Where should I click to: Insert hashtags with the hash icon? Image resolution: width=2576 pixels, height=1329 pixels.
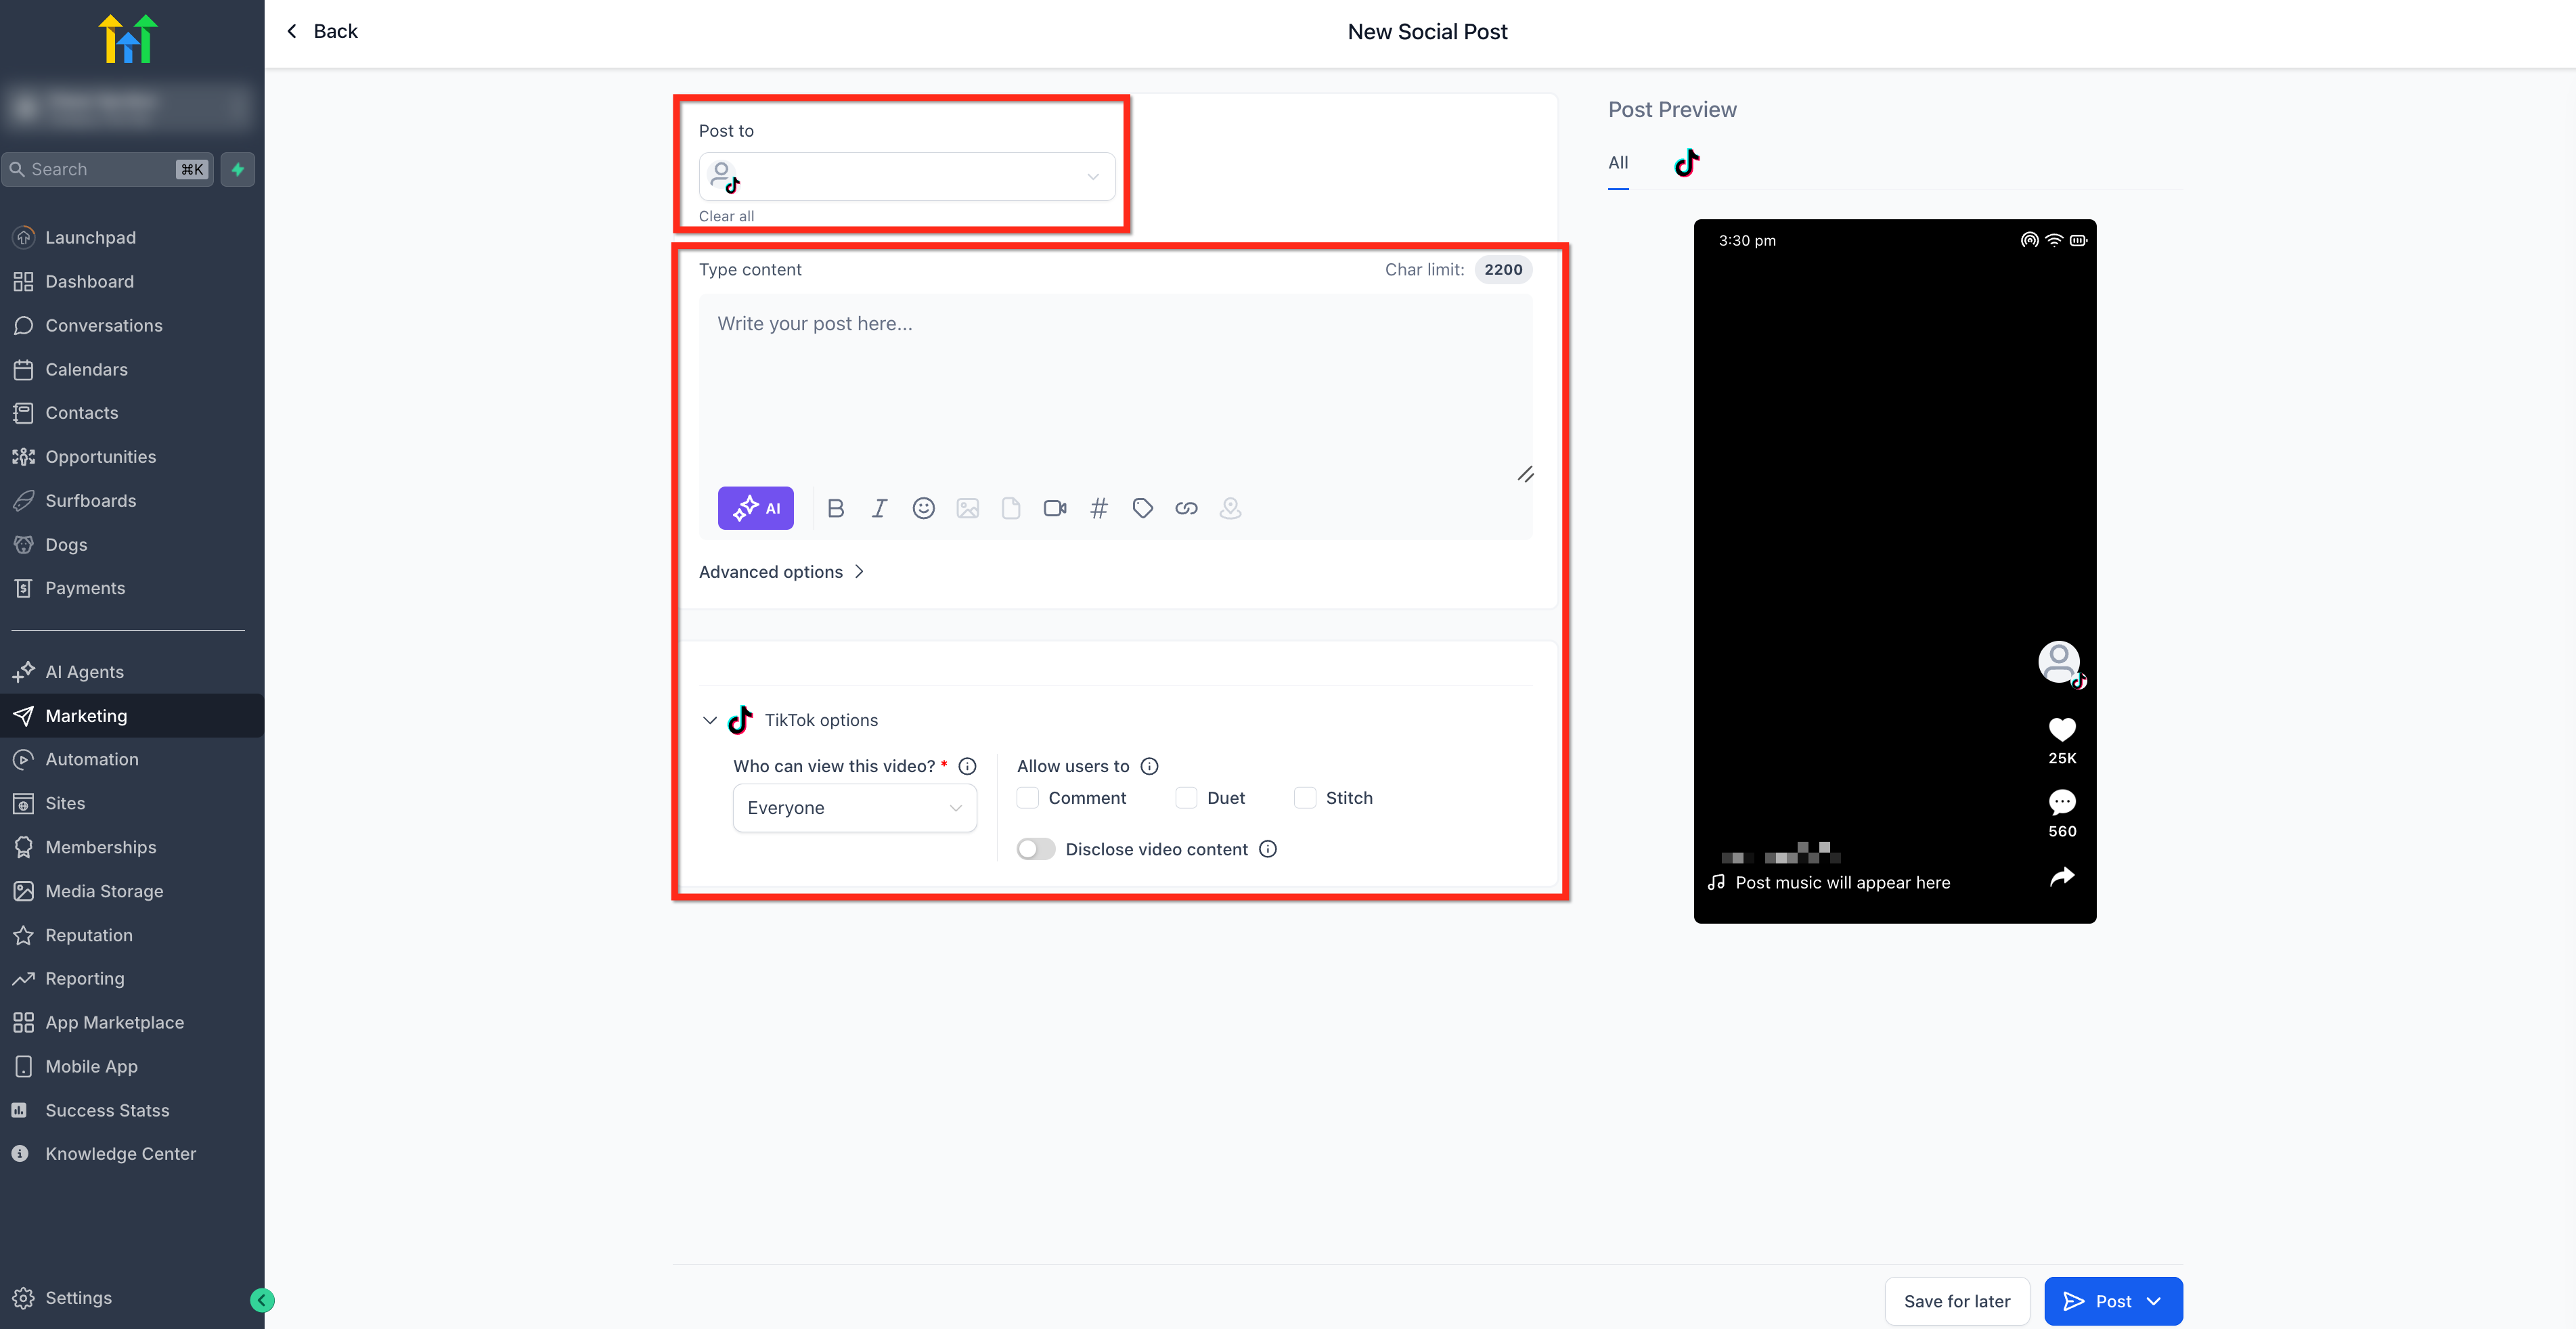pos(1098,508)
